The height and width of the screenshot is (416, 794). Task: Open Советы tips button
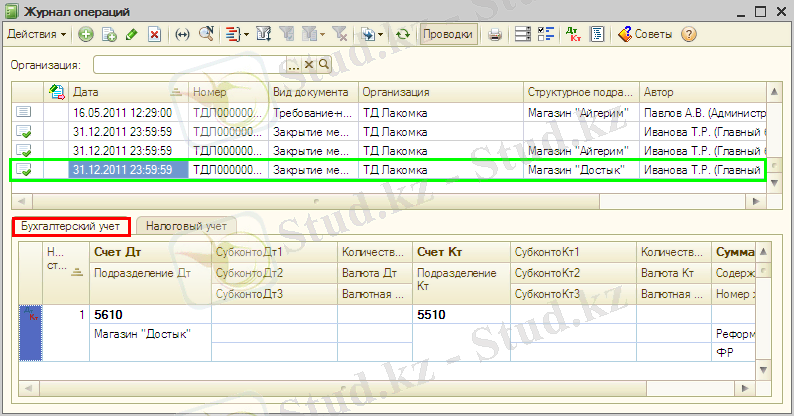click(646, 34)
